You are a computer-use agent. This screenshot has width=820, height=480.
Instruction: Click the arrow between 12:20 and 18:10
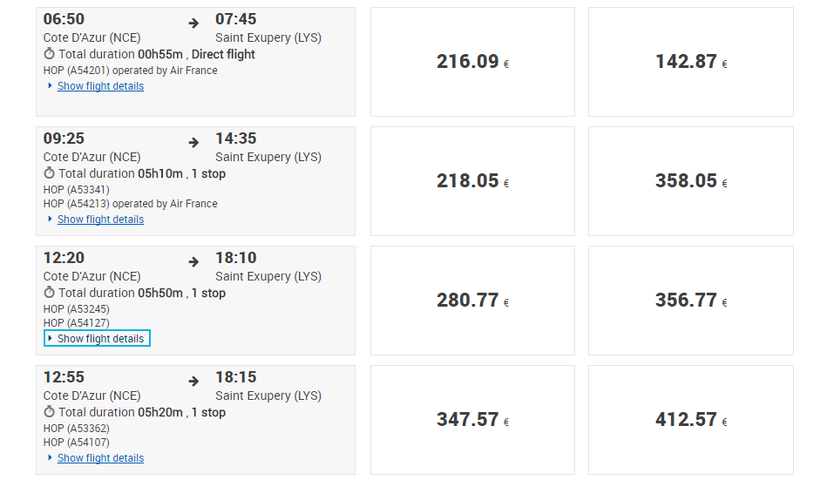194,262
